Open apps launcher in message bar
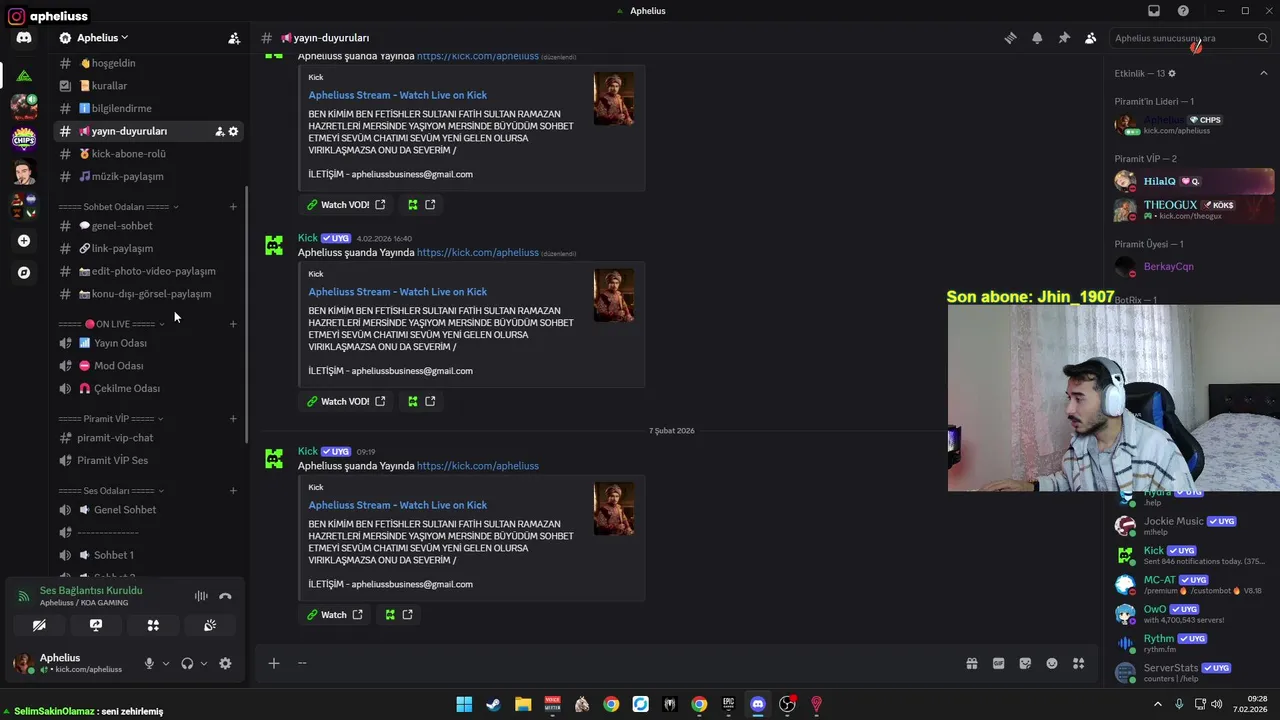1280x720 pixels. coord(1078,663)
